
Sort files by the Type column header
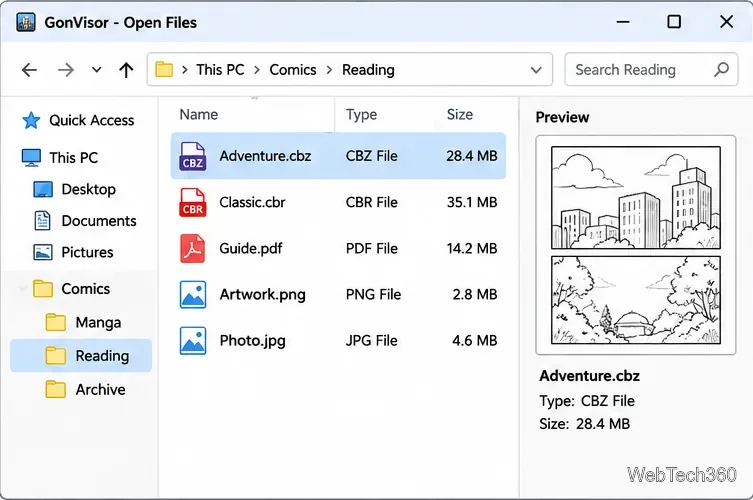point(361,115)
